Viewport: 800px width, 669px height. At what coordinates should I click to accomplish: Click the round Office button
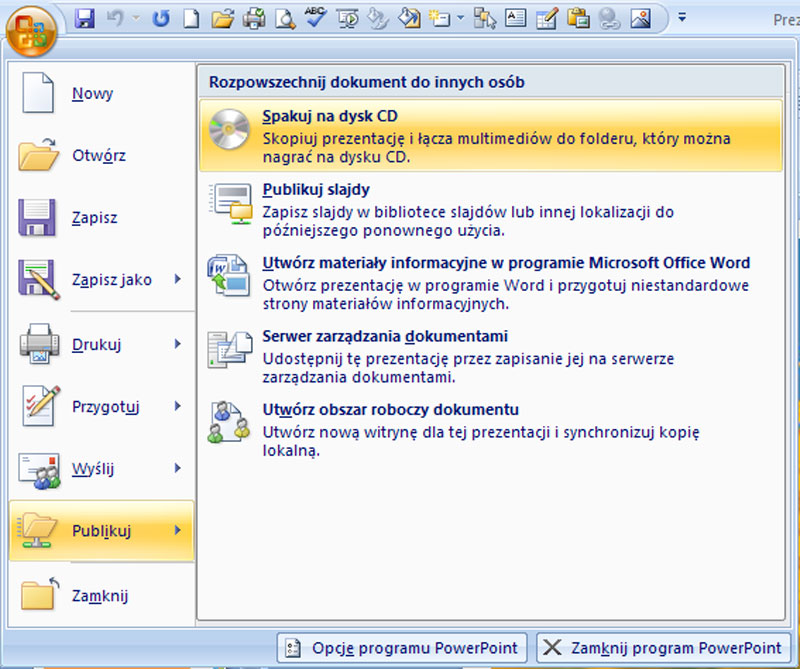point(31,31)
